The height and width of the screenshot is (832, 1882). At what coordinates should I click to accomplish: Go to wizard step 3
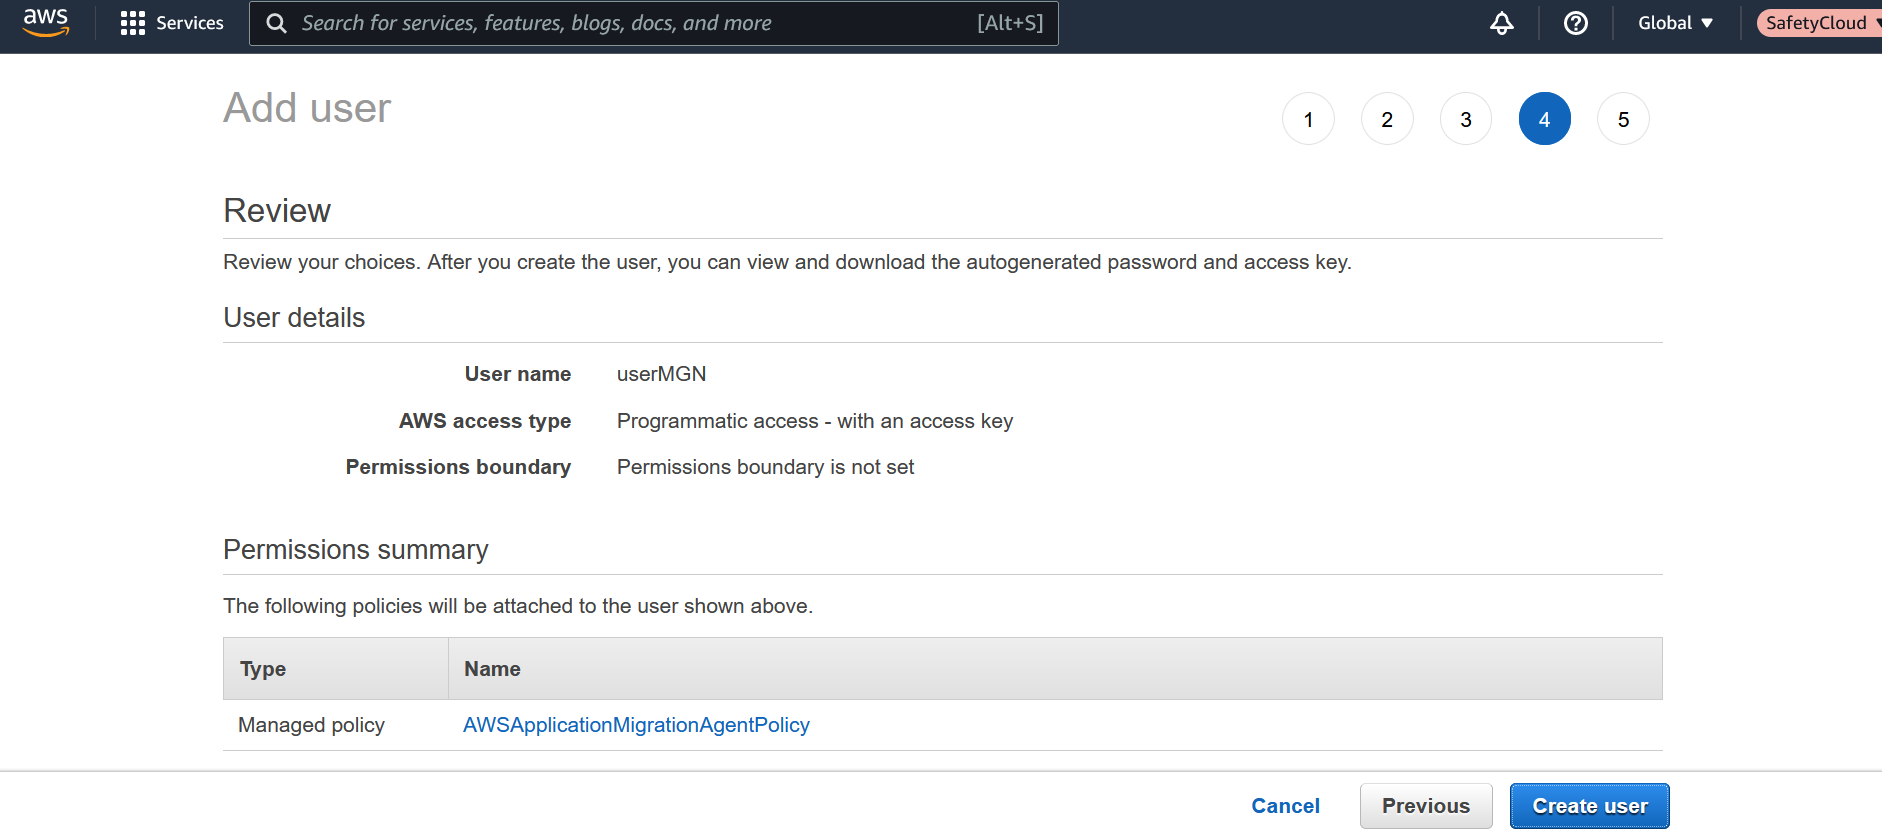[x=1466, y=119]
